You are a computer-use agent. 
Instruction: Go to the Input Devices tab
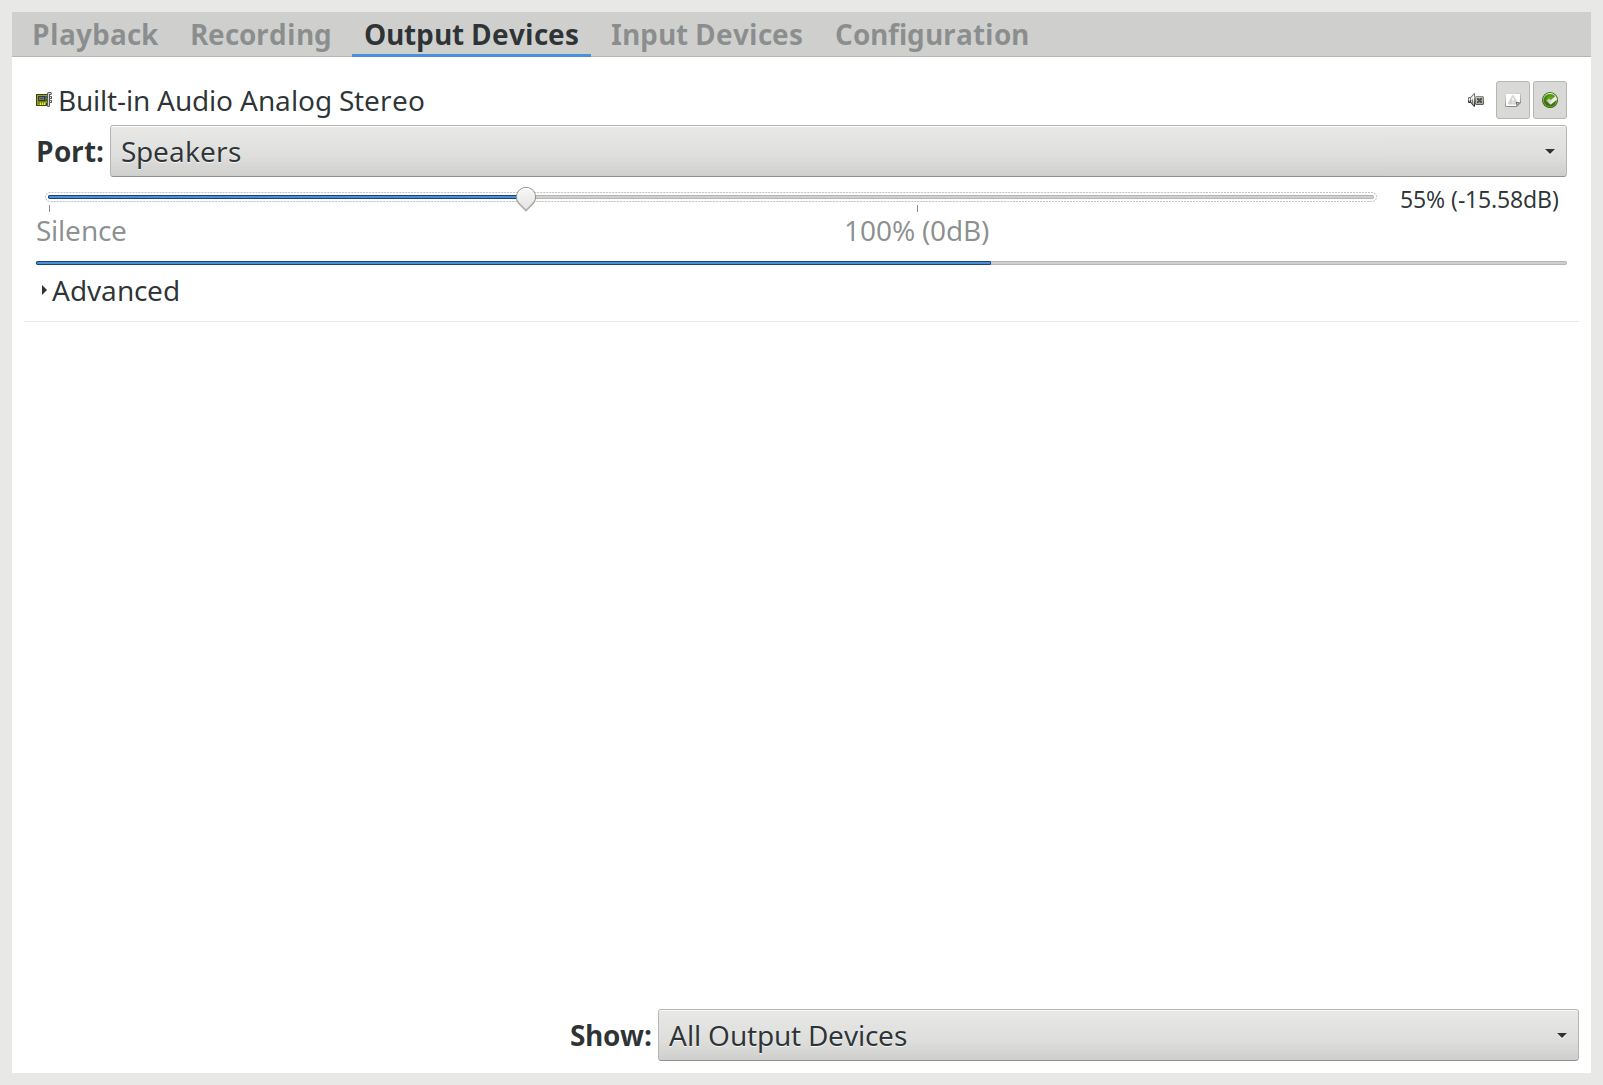pos(707,35)
